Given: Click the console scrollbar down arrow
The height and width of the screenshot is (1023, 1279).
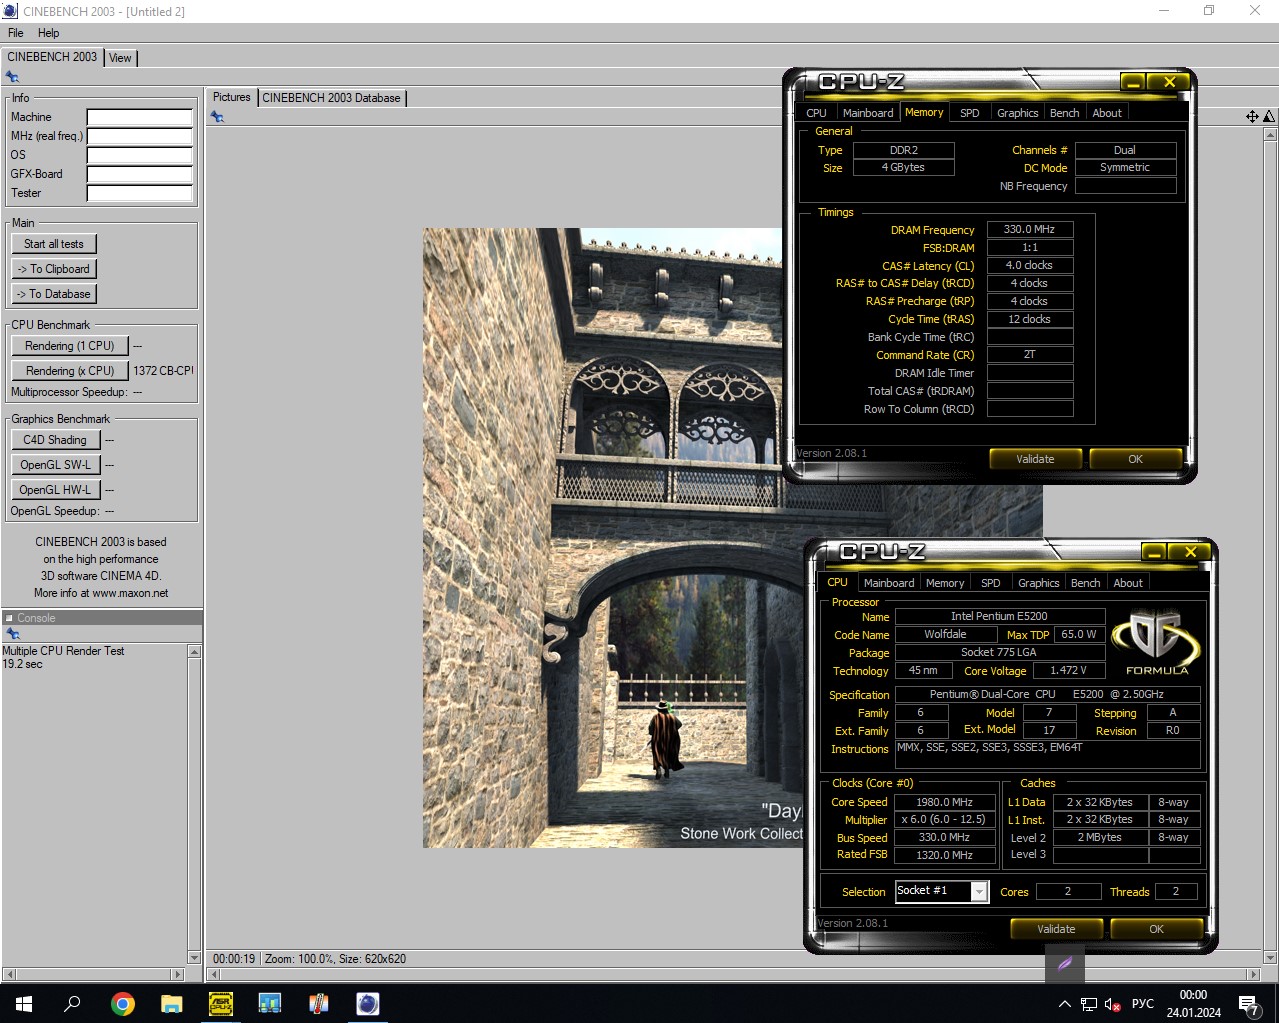Looking at the screenshot, I should pos(194,957).
